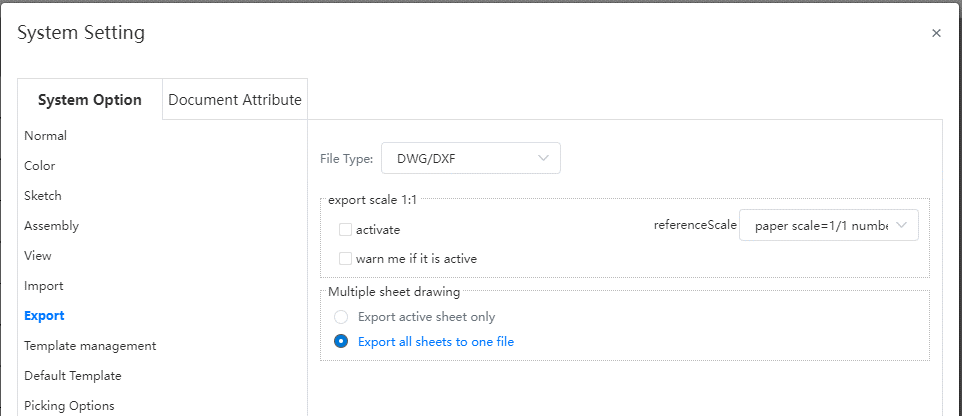
Task: Open the referenceScale dropdown chevron
Action: coord(901,225)
